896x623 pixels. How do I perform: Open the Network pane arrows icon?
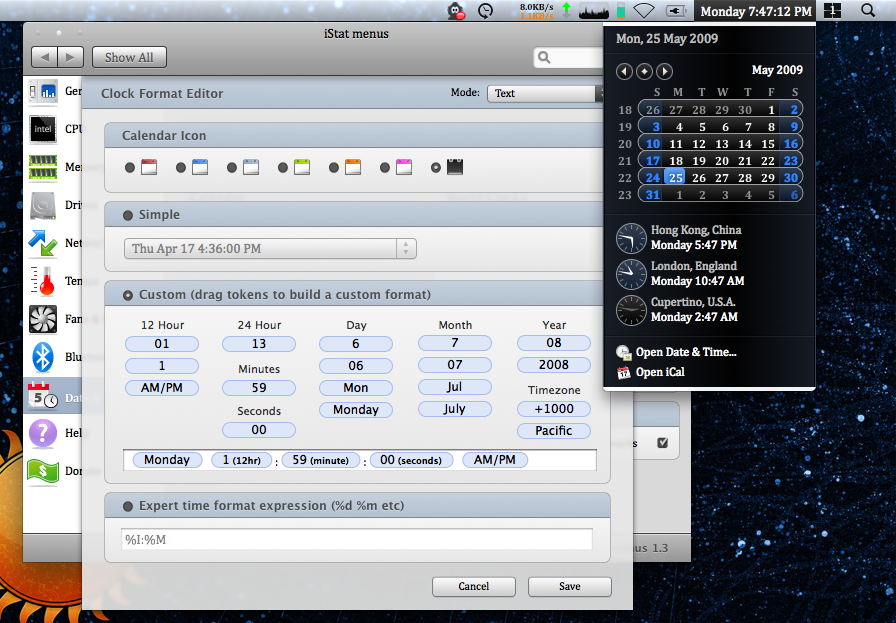43,243
